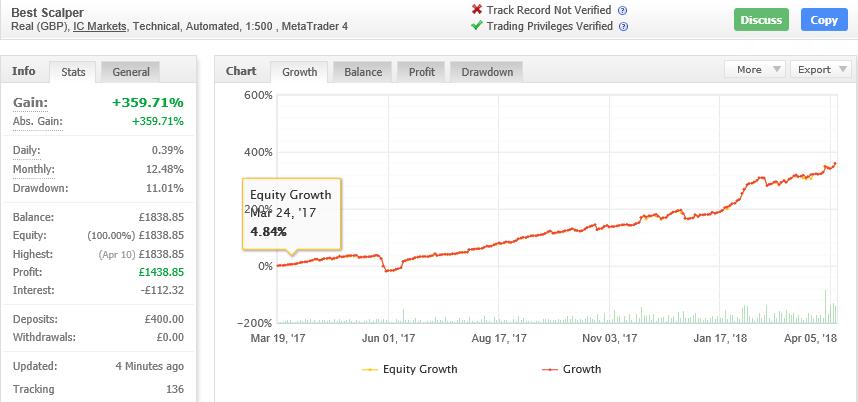Toggle the Growth legend series
858x402 pixels.
click(x=572, y=369)
